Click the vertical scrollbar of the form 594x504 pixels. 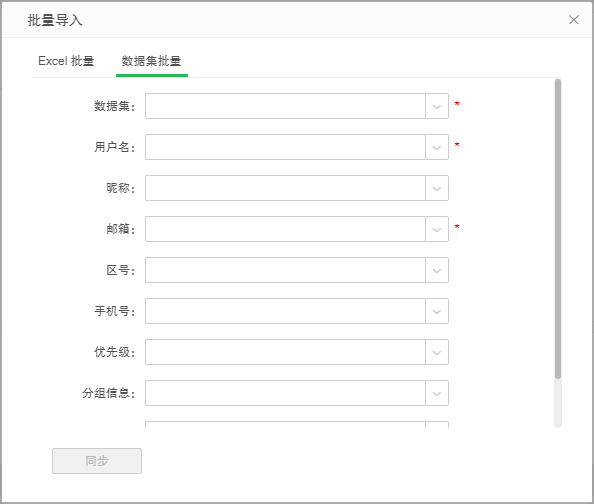click(x=558, y=229)
